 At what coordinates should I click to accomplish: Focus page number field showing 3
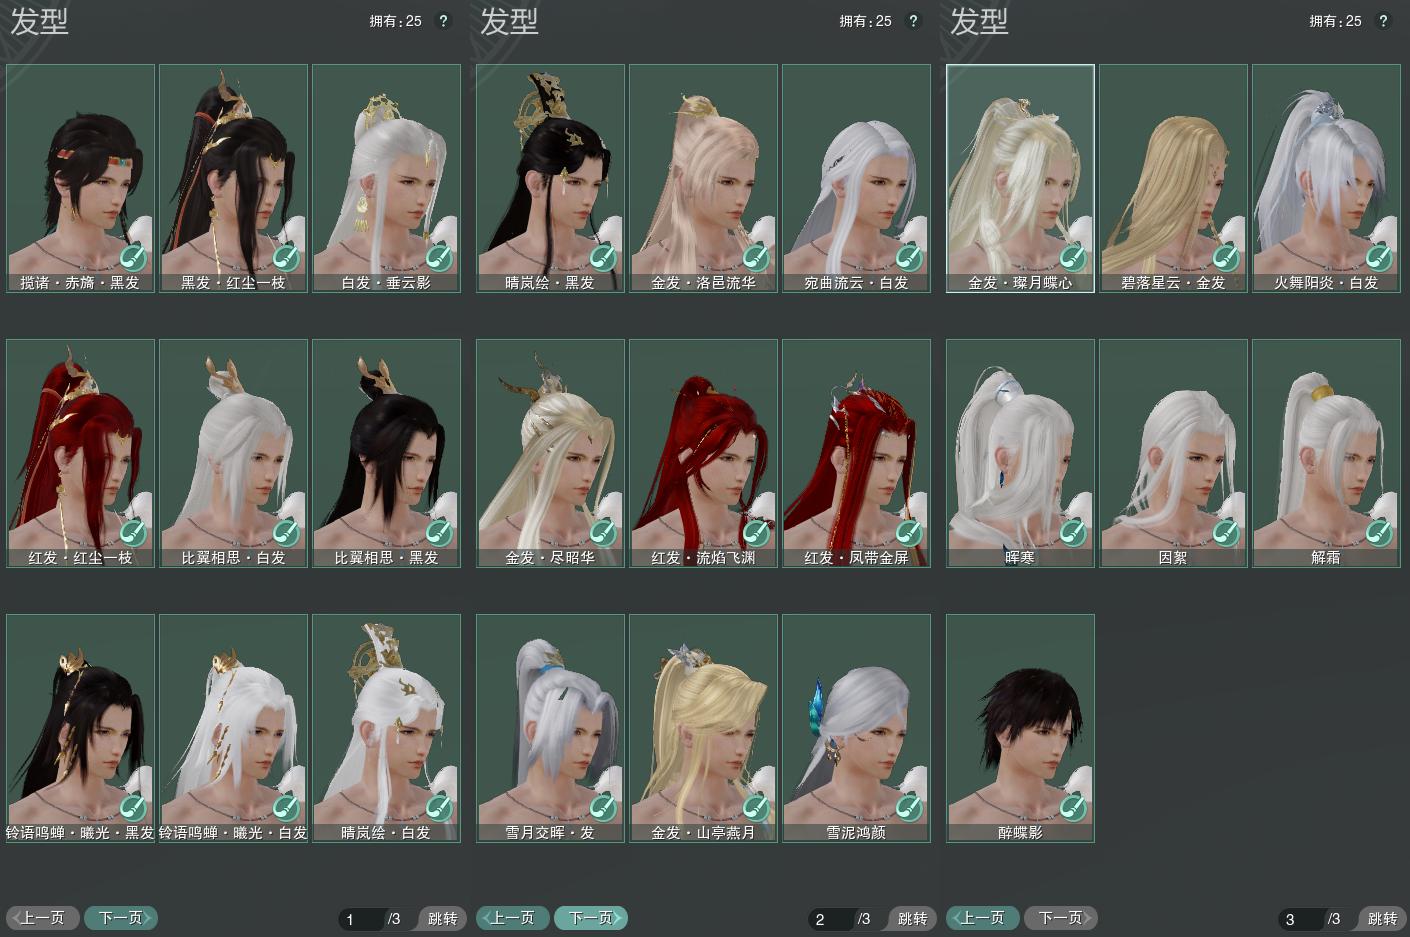click(x=1301, y=919)
